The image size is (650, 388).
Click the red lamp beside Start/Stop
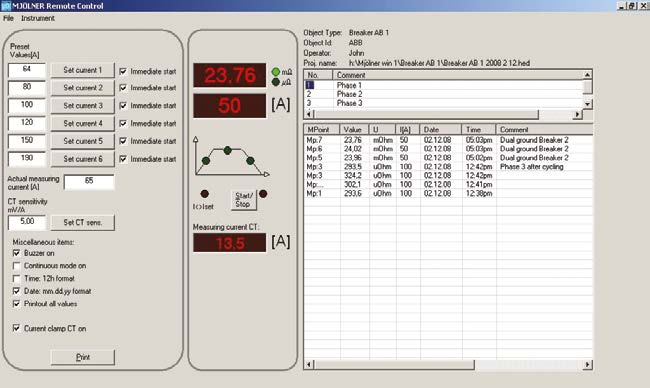(263, 194)
